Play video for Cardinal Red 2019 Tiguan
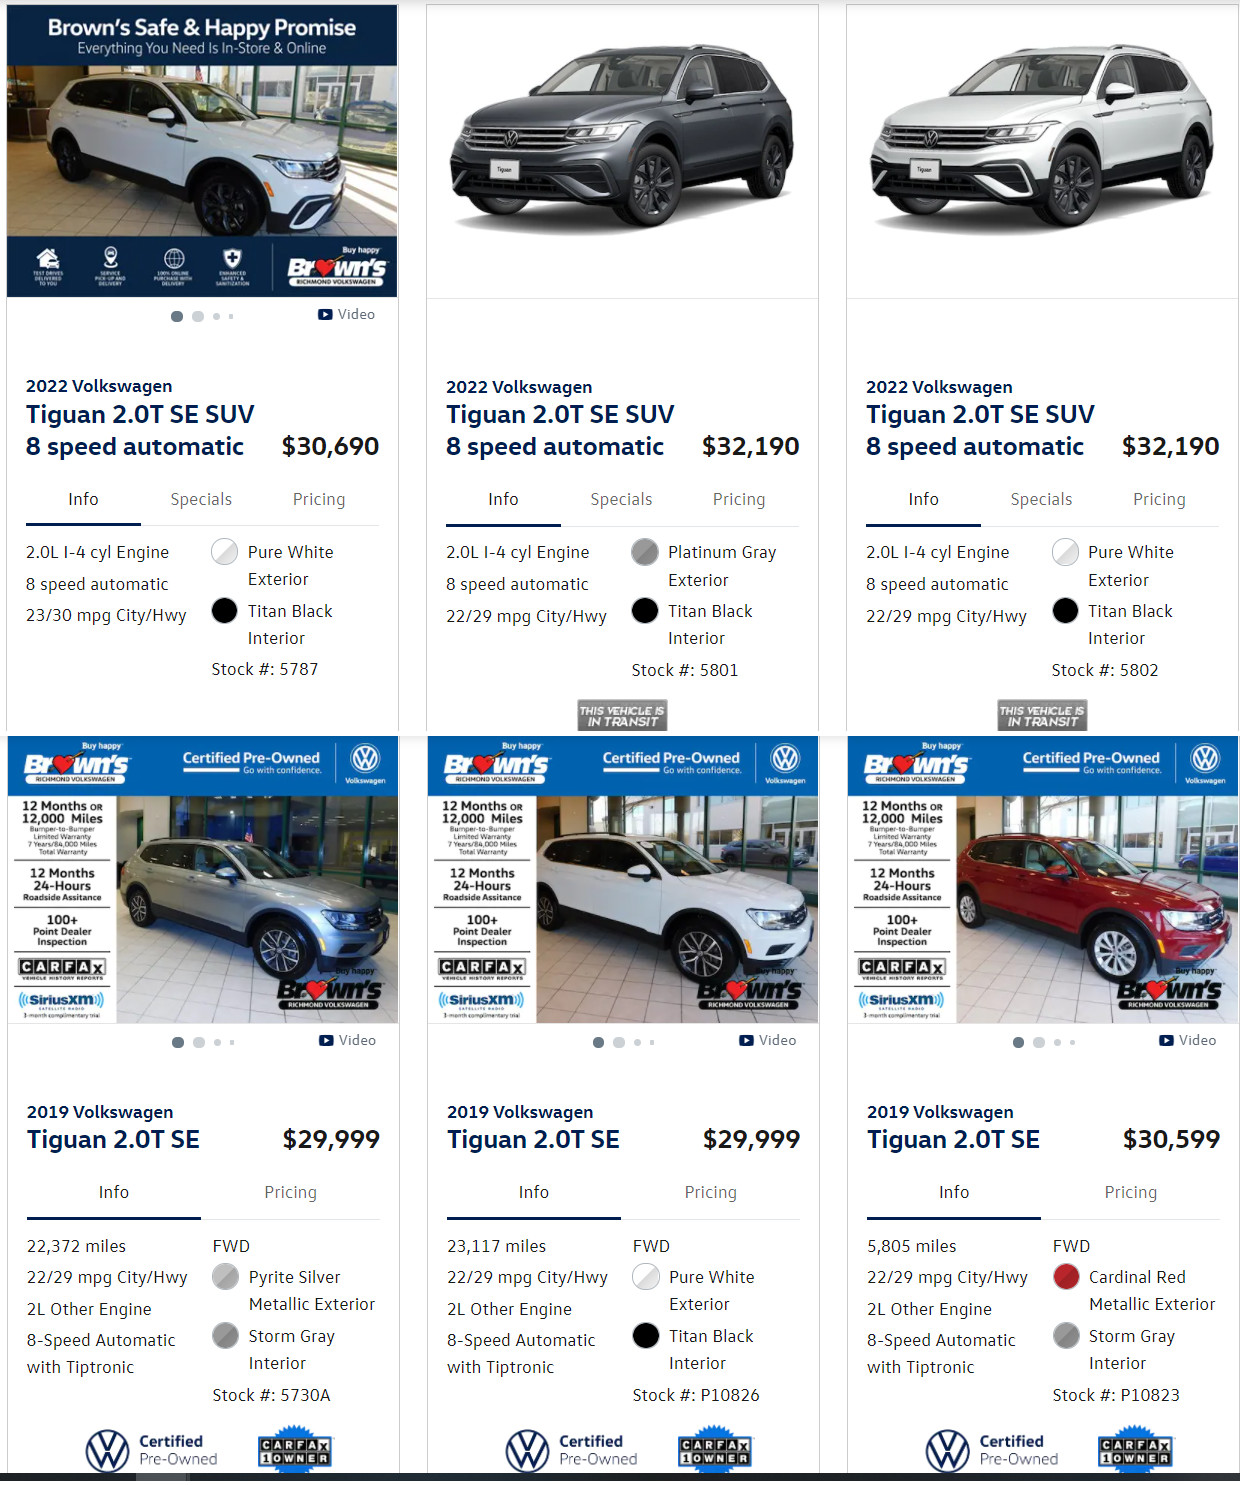Viewport: 1243px width, 1485px height. (1187, 1040)
